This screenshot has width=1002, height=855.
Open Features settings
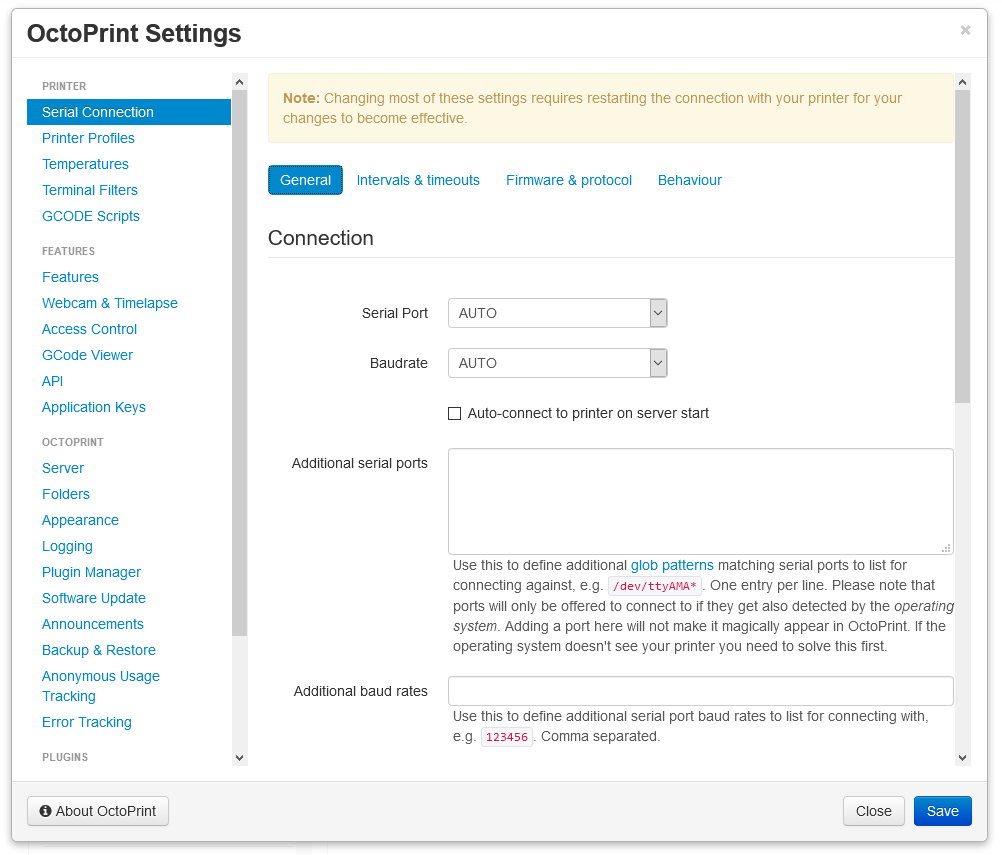point(70,277)
